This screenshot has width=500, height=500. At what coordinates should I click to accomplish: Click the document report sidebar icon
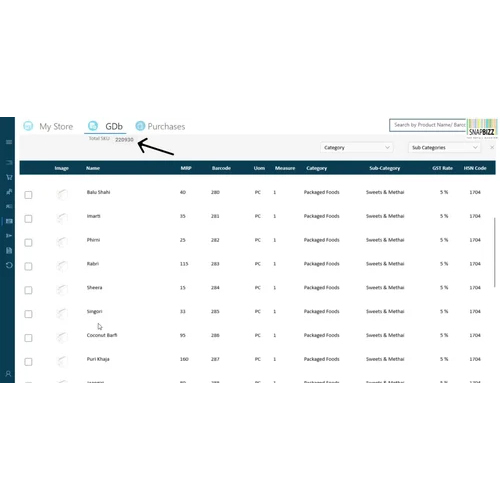click(x=9, y=250)
